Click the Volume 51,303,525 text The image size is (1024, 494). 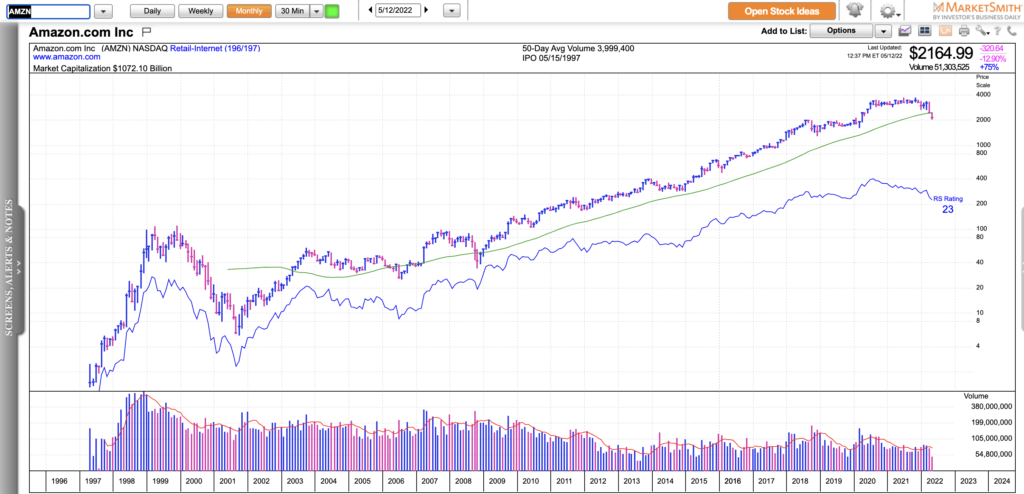pyautogui.click(x=939, y=67)
